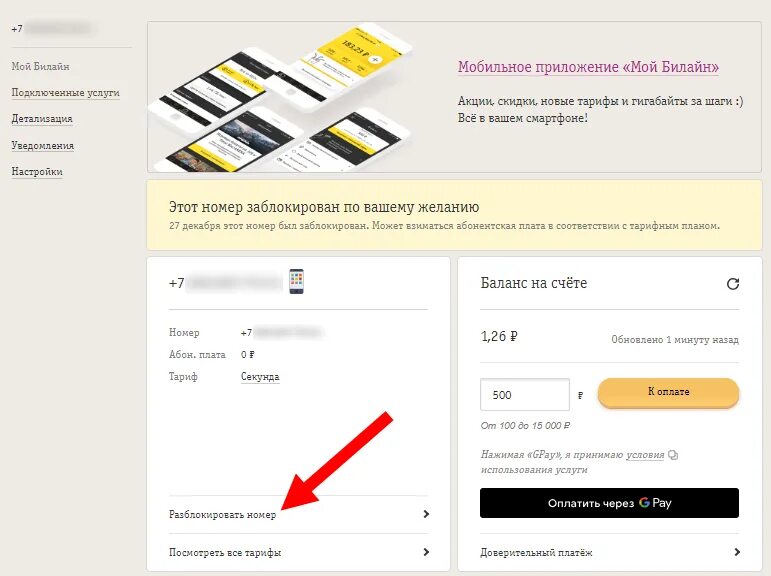Go to Детализация section
The height and width of the screenshot is (576, 771).
click(42, 119)
